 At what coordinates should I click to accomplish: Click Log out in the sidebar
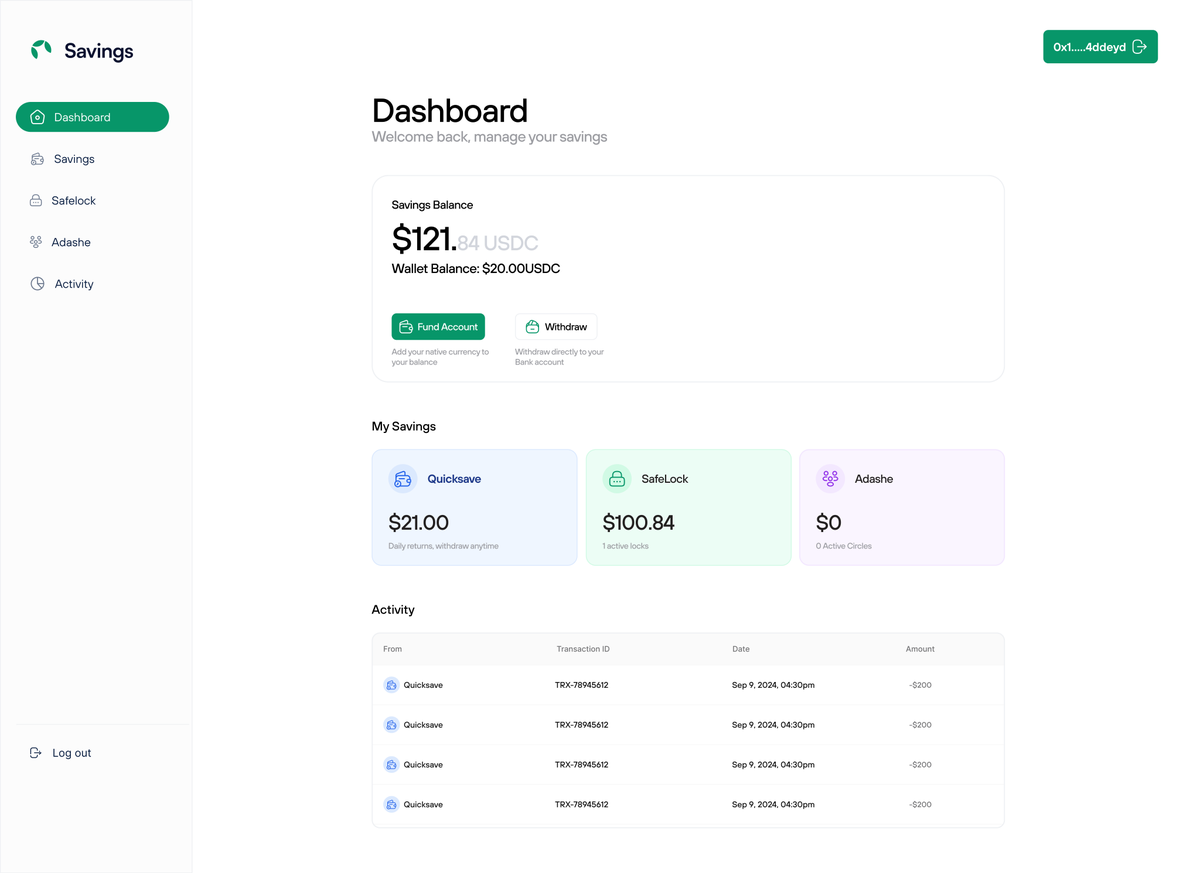click(62, 753)
